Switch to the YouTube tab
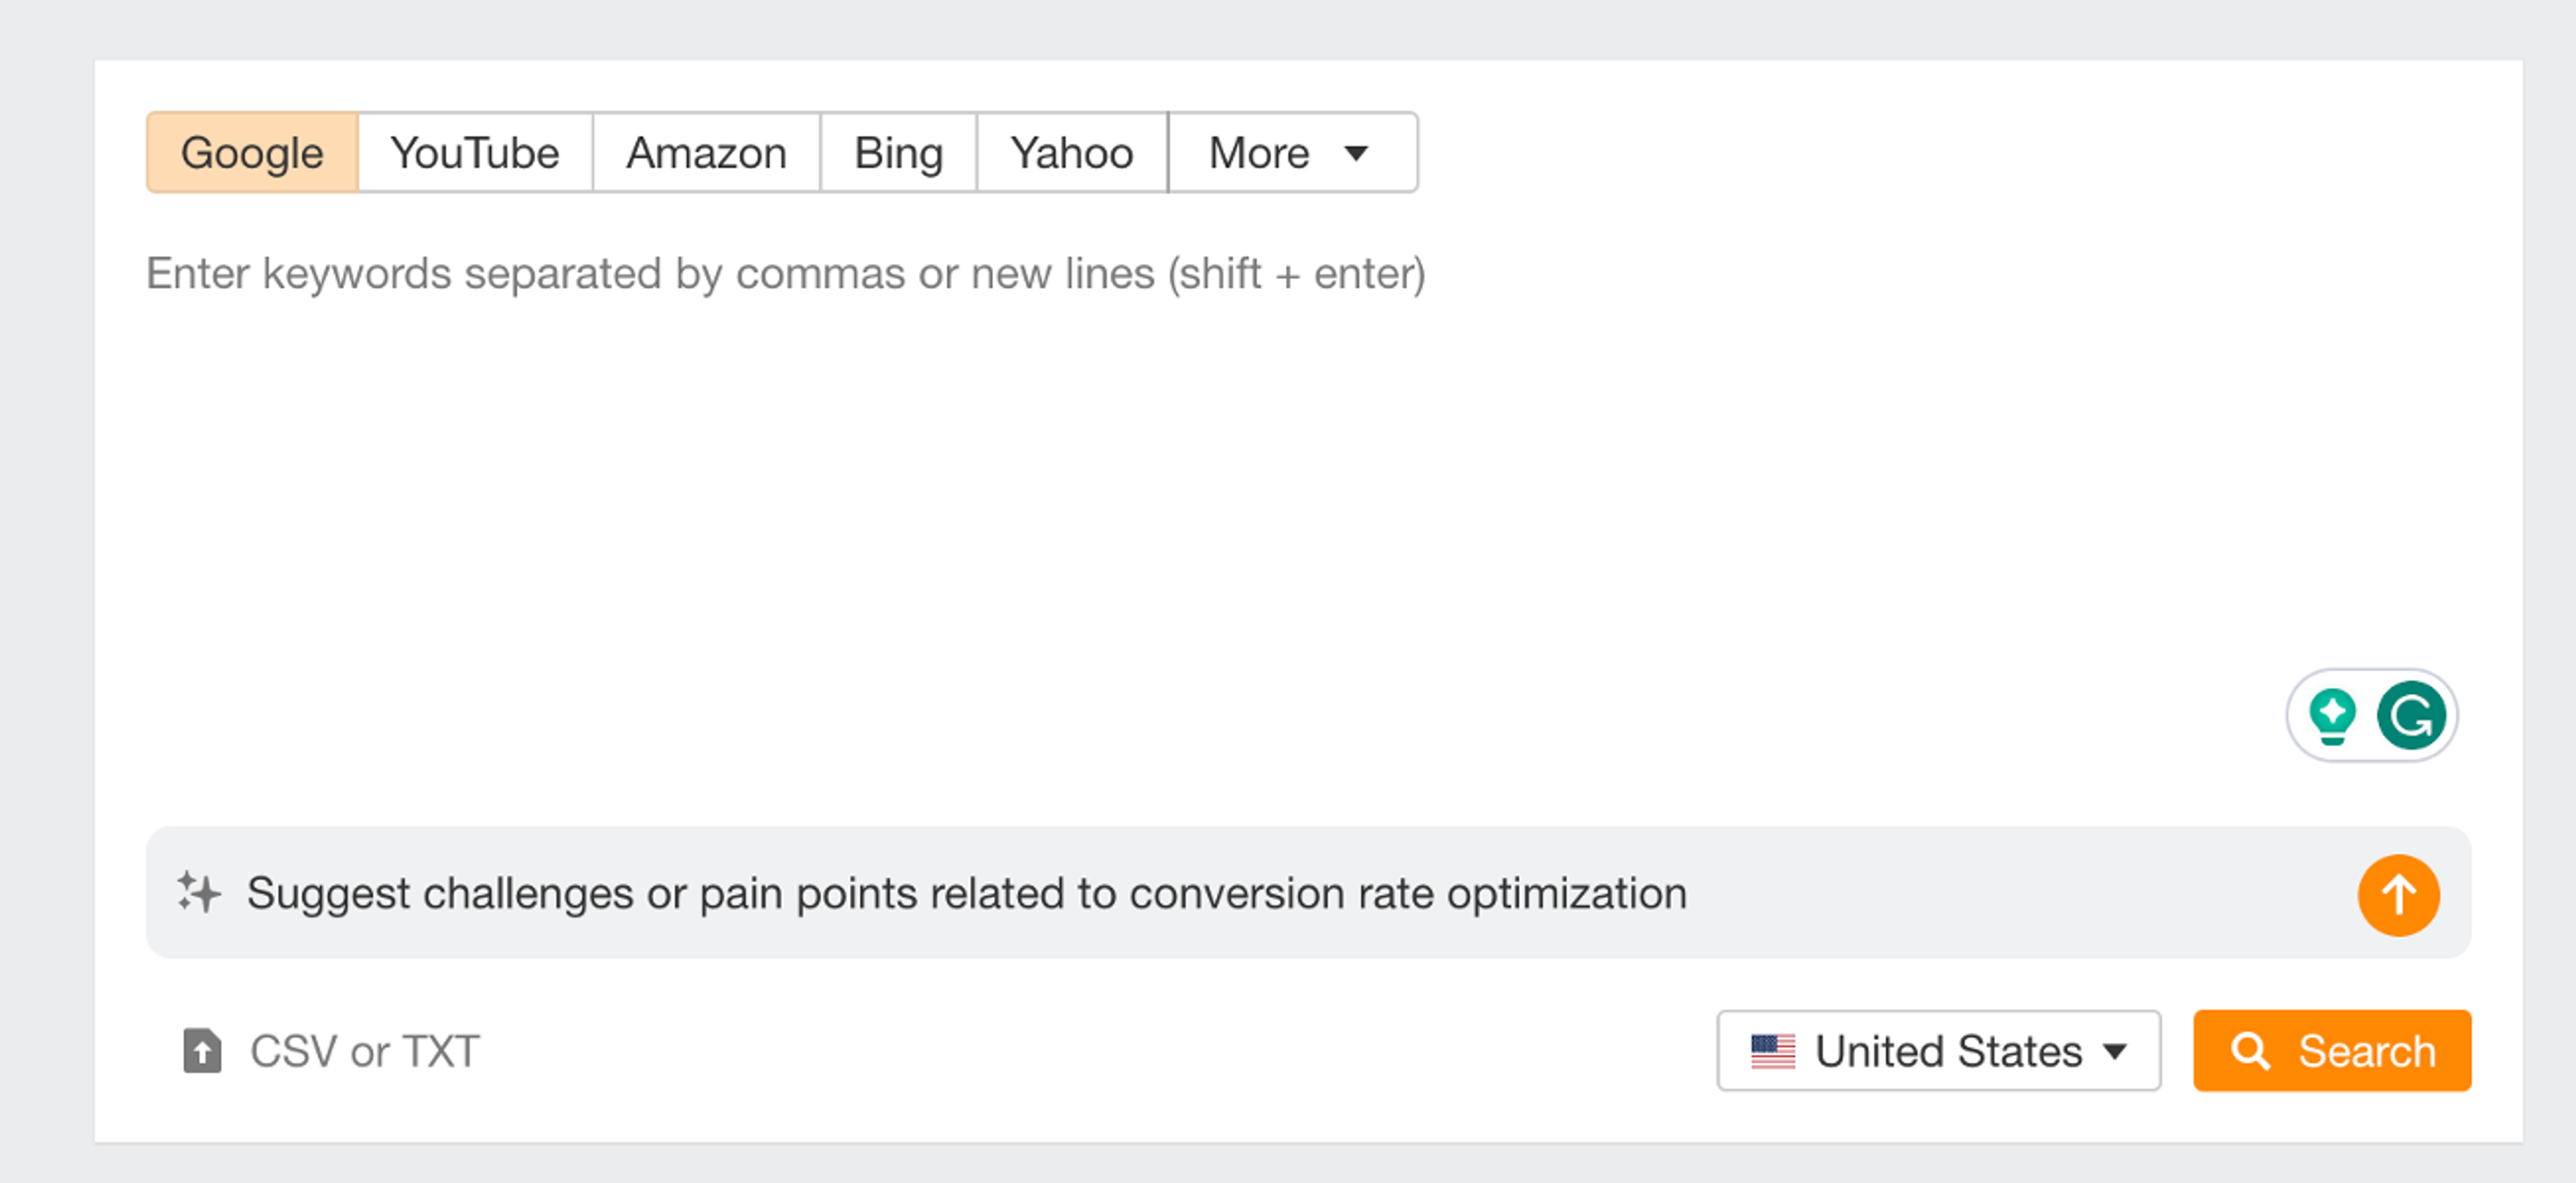 [475, 153]
